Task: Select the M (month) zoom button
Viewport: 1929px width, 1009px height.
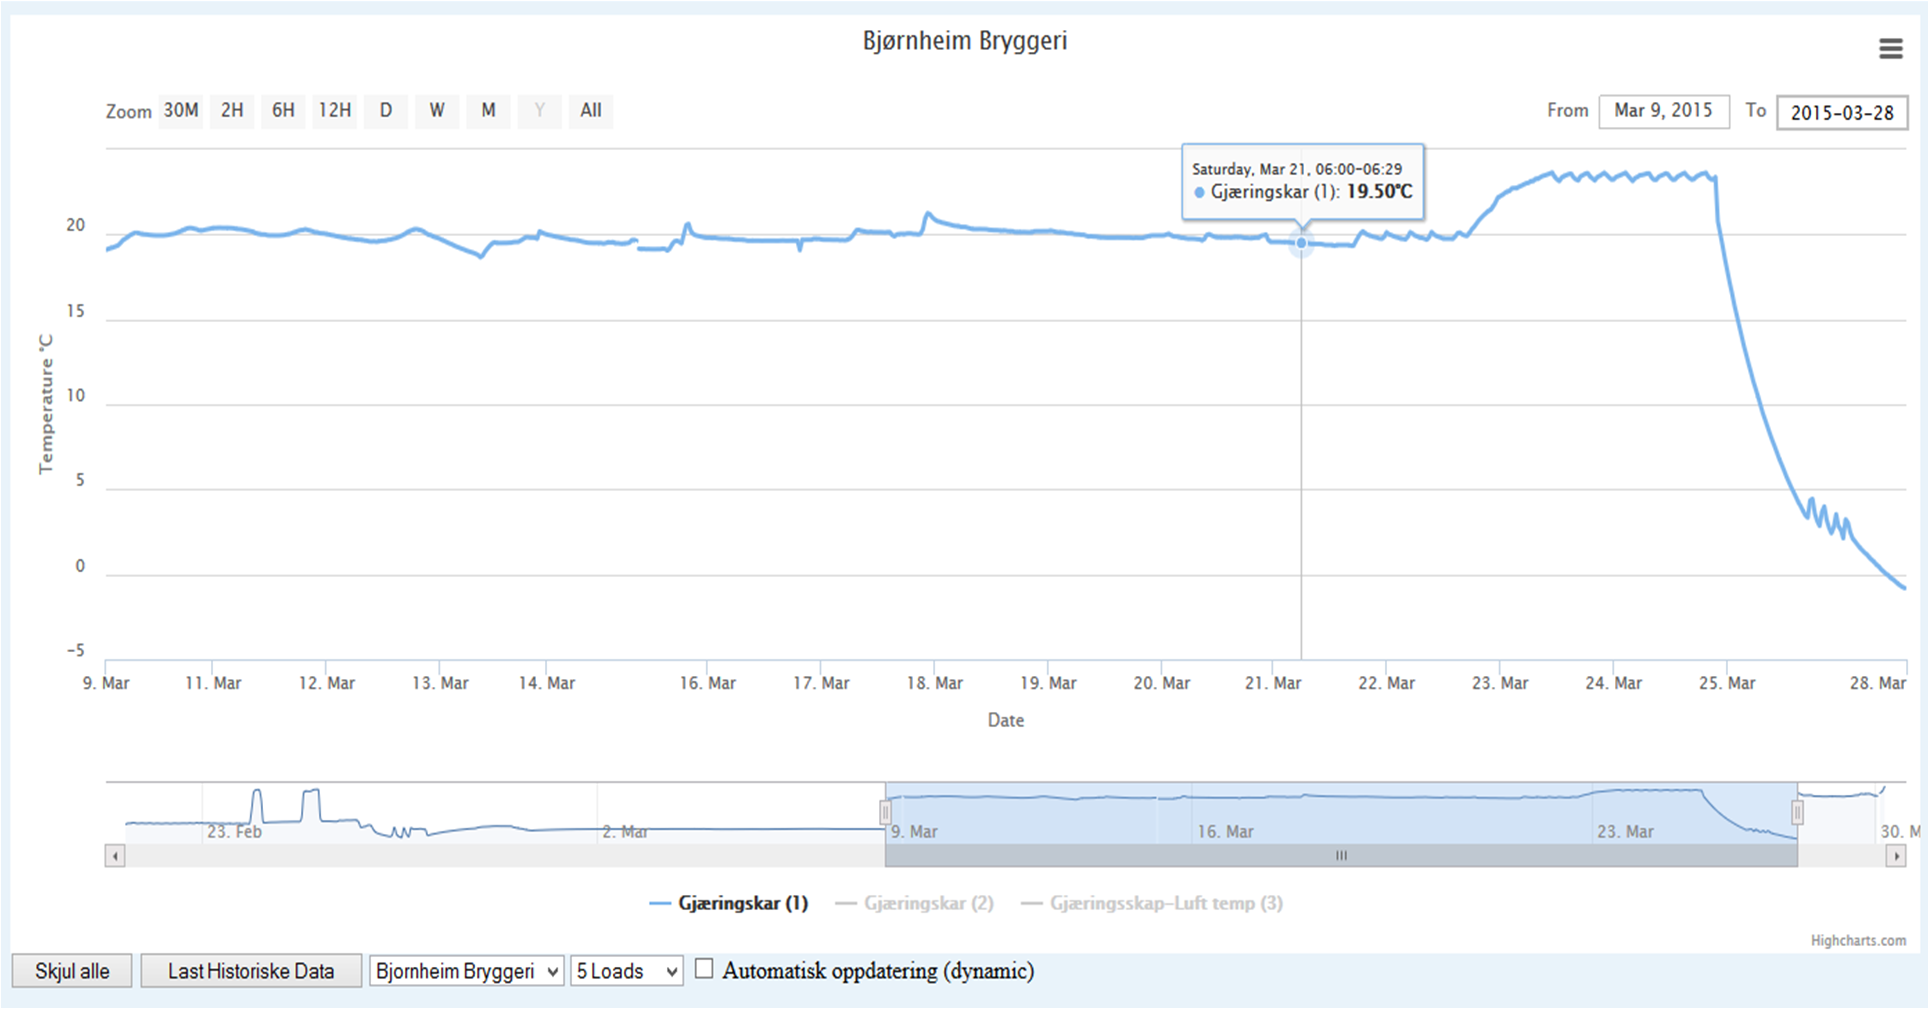Action: click(488, 111)
